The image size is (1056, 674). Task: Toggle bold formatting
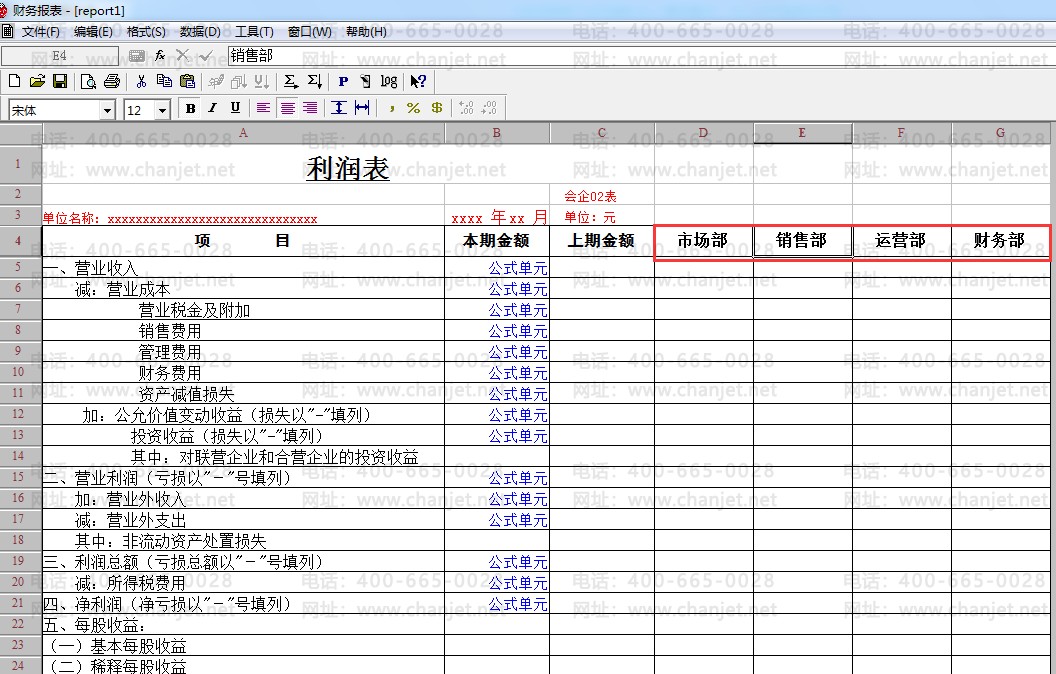(191, 108)
